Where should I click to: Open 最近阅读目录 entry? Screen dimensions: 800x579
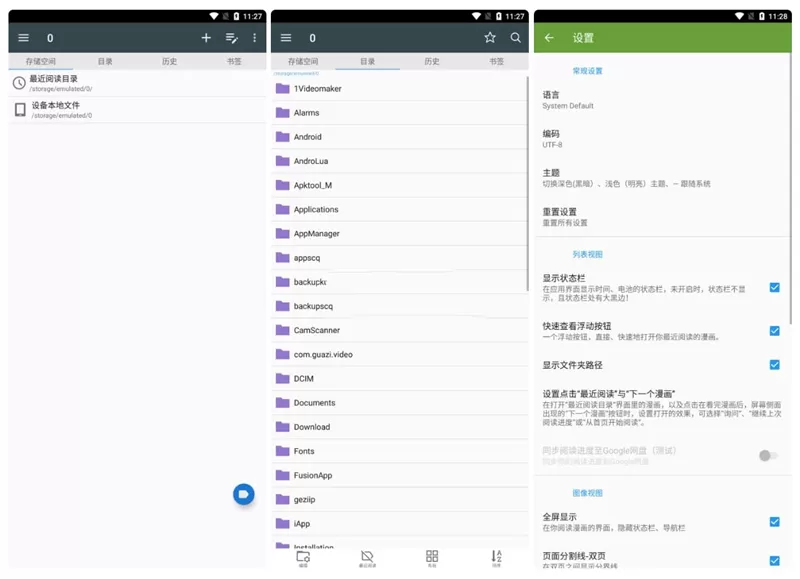(x=137, y=83)
